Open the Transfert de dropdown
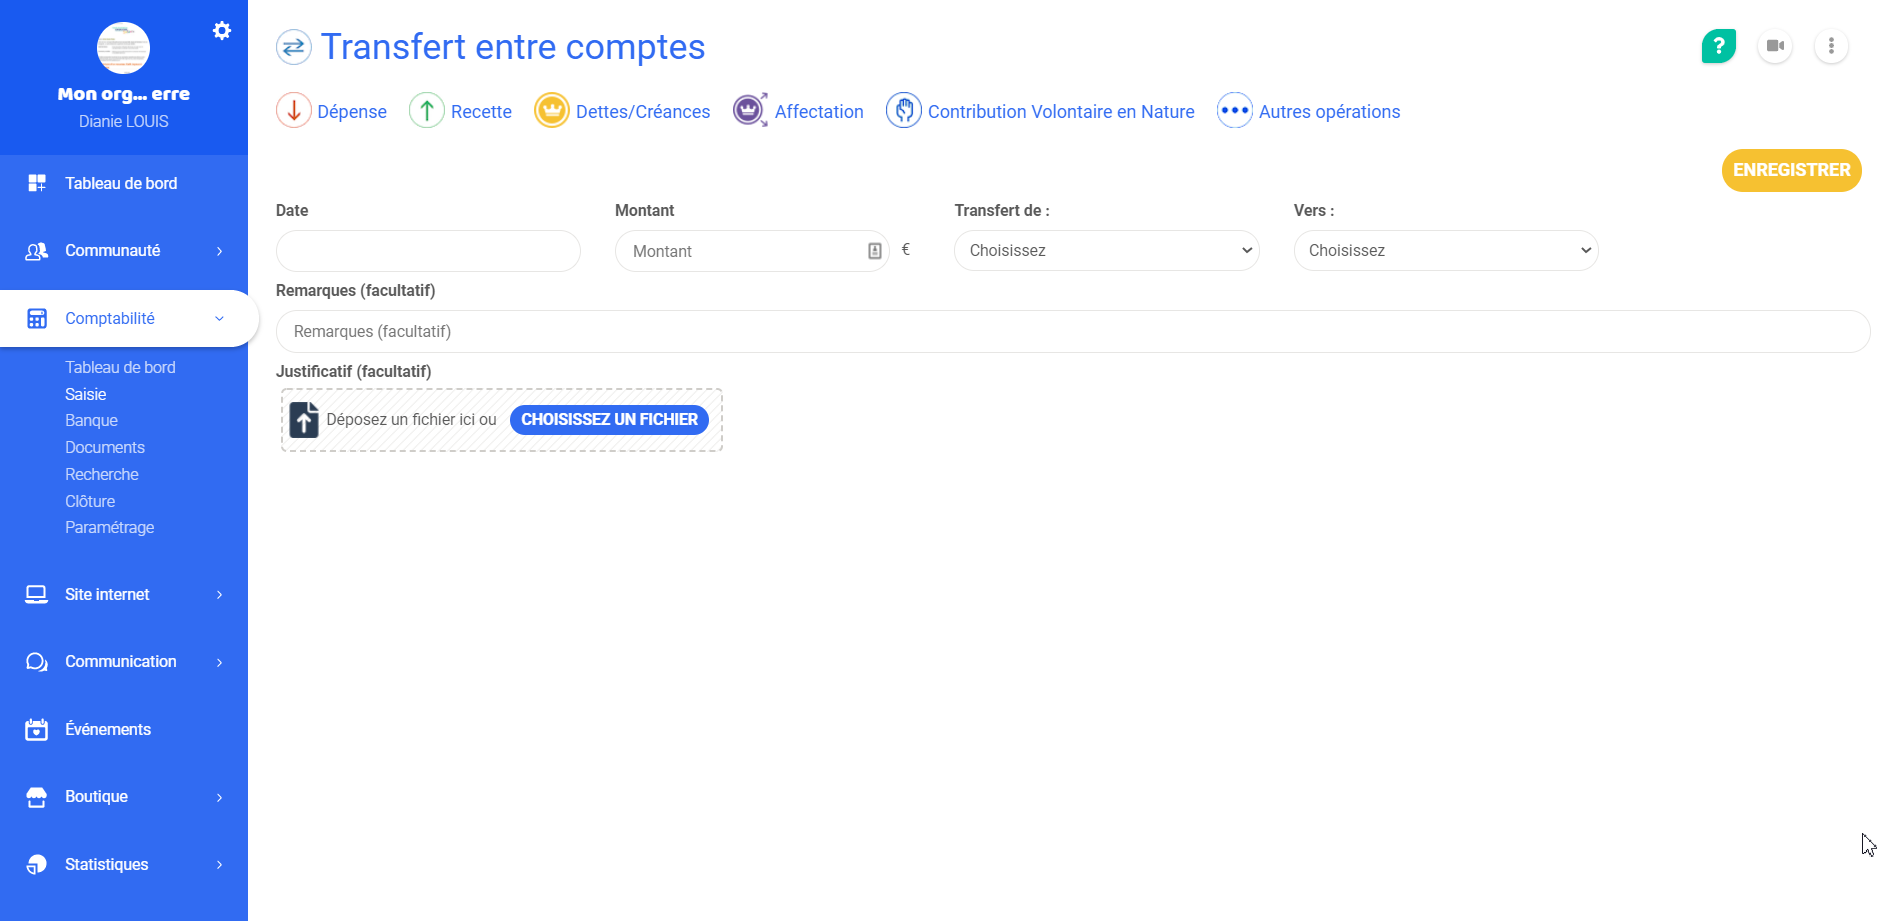Screen dimensions: 1897x921 click(1106, 251)
